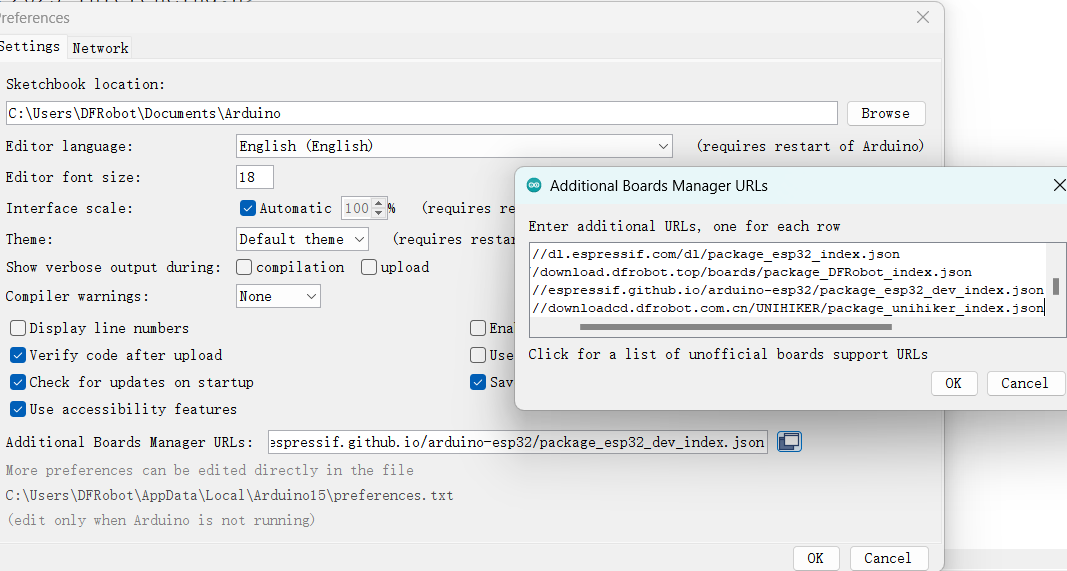
Task: Click the interface scale 100 field
Action: pyautogui.click(x=357, y=208)
